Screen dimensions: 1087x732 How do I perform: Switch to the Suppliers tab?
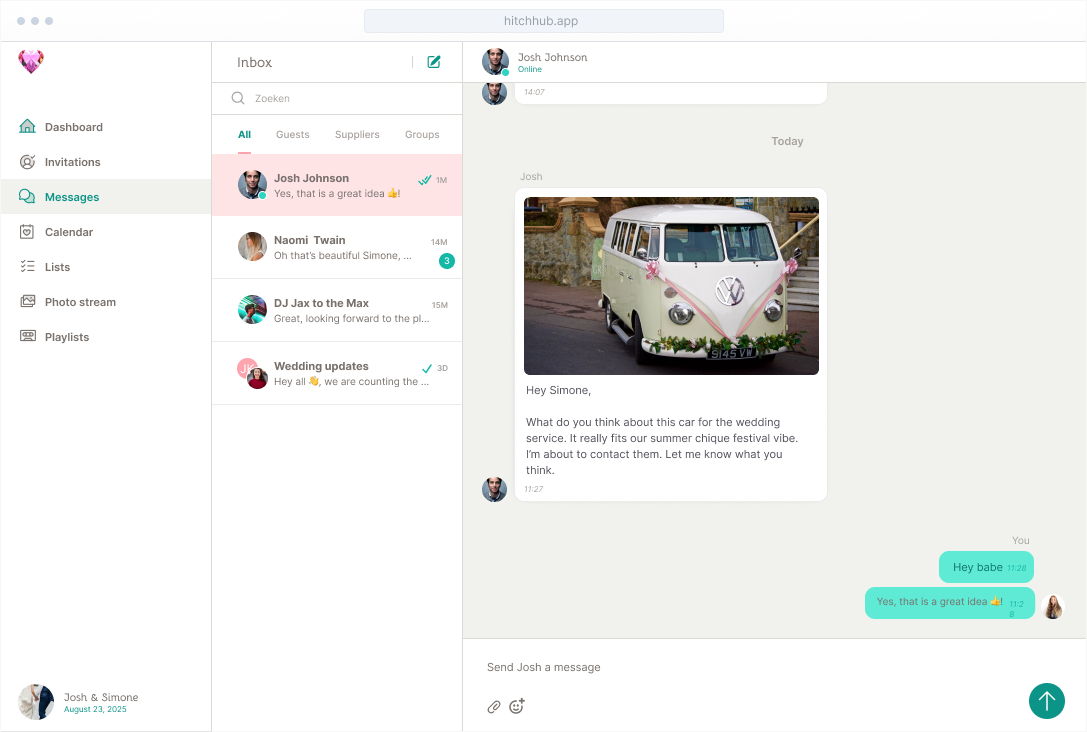[357, 134]
